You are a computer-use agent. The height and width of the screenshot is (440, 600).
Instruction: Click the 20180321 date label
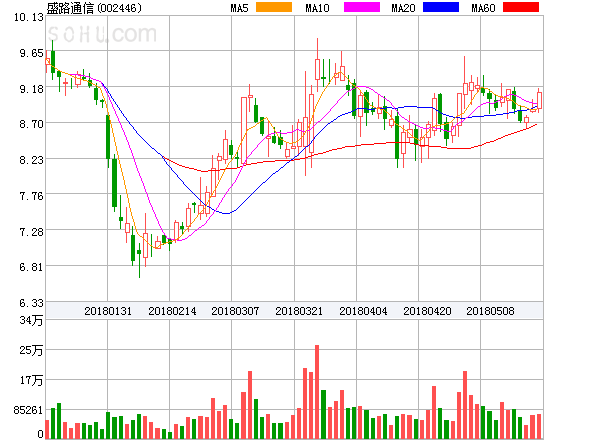click(299, 311)
